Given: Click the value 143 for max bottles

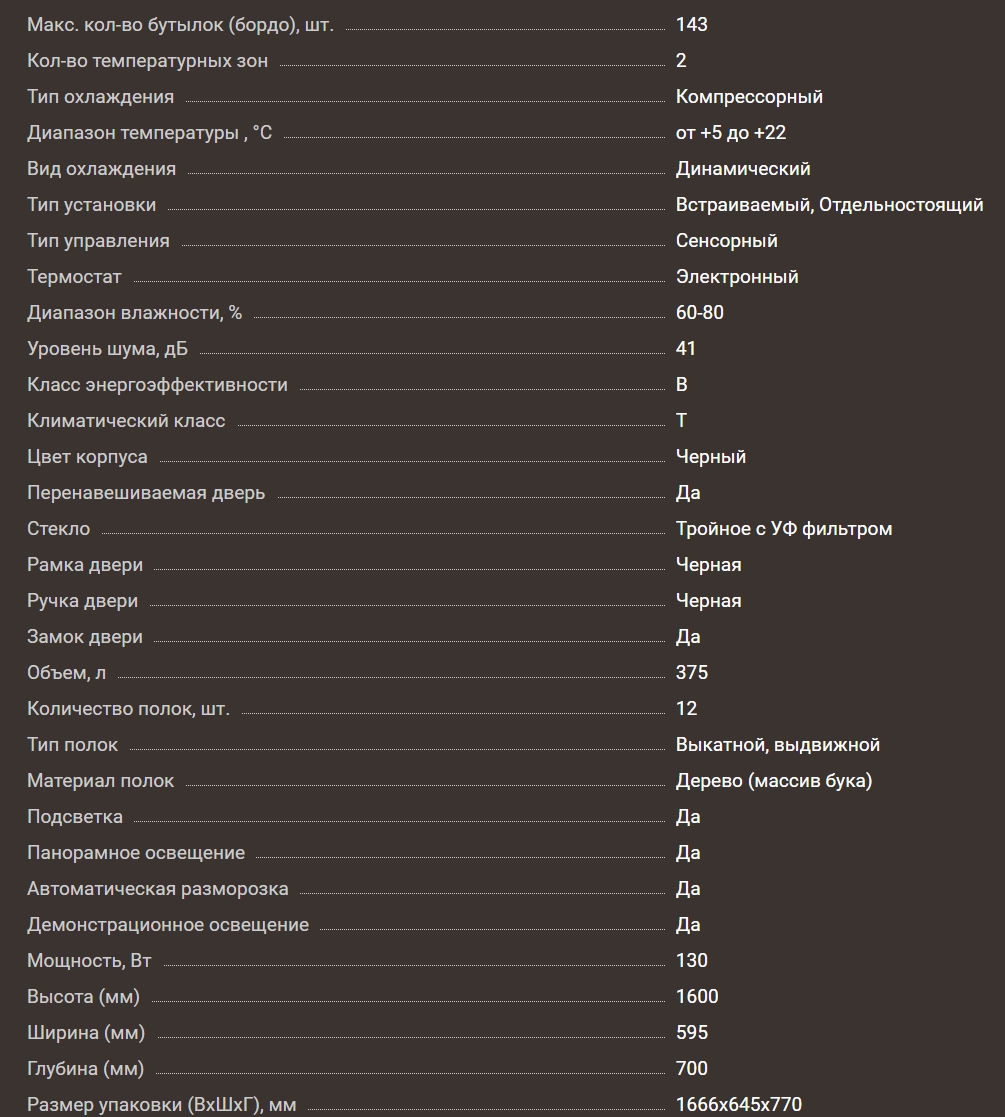Looking at the screenshot, I should 692,25.
